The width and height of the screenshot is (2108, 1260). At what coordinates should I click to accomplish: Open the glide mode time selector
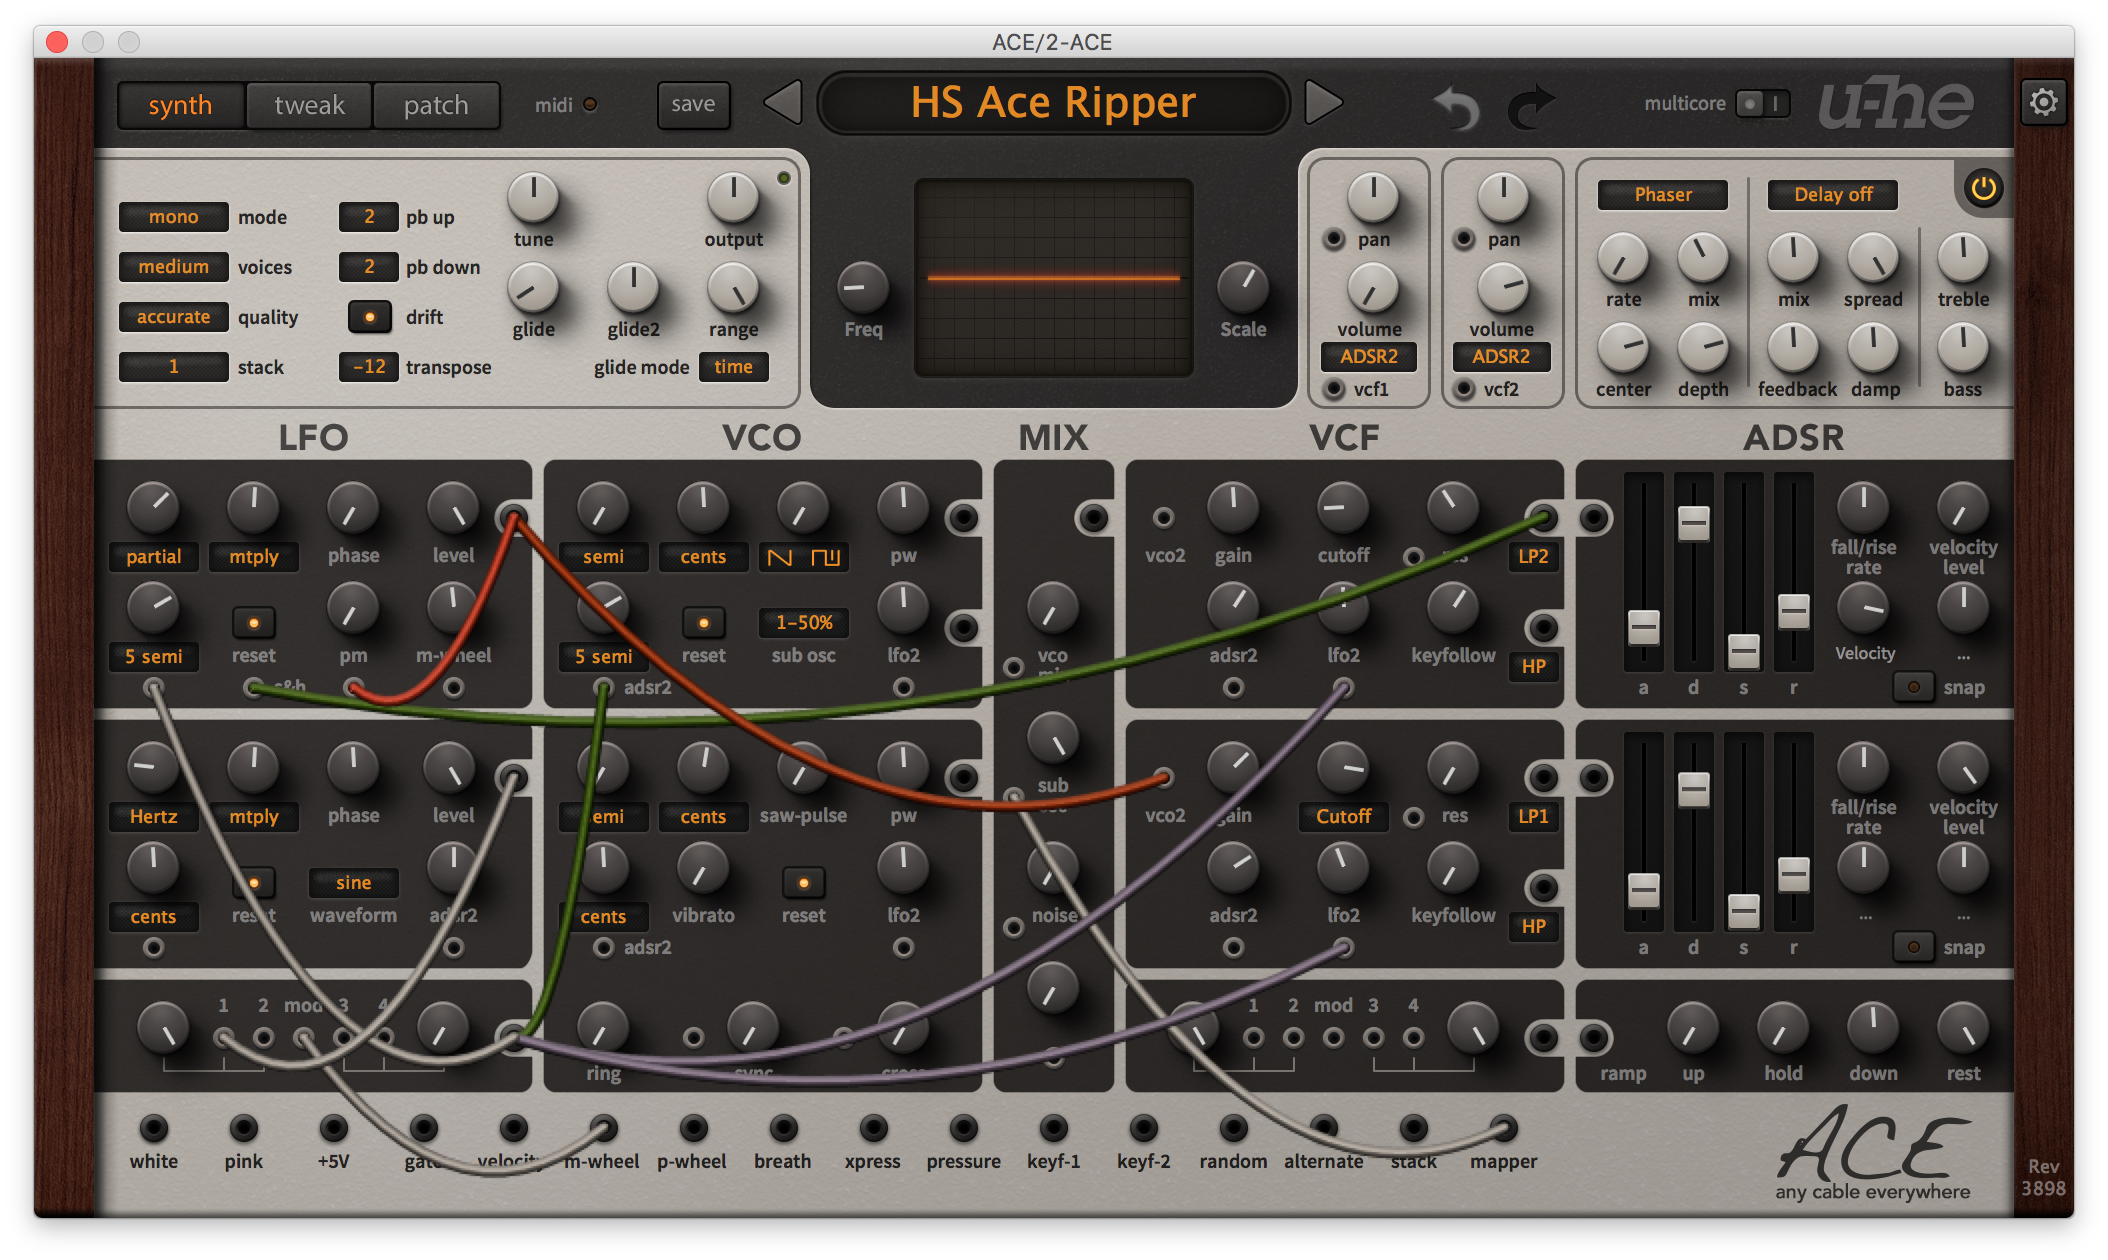[x=733, y=367]
